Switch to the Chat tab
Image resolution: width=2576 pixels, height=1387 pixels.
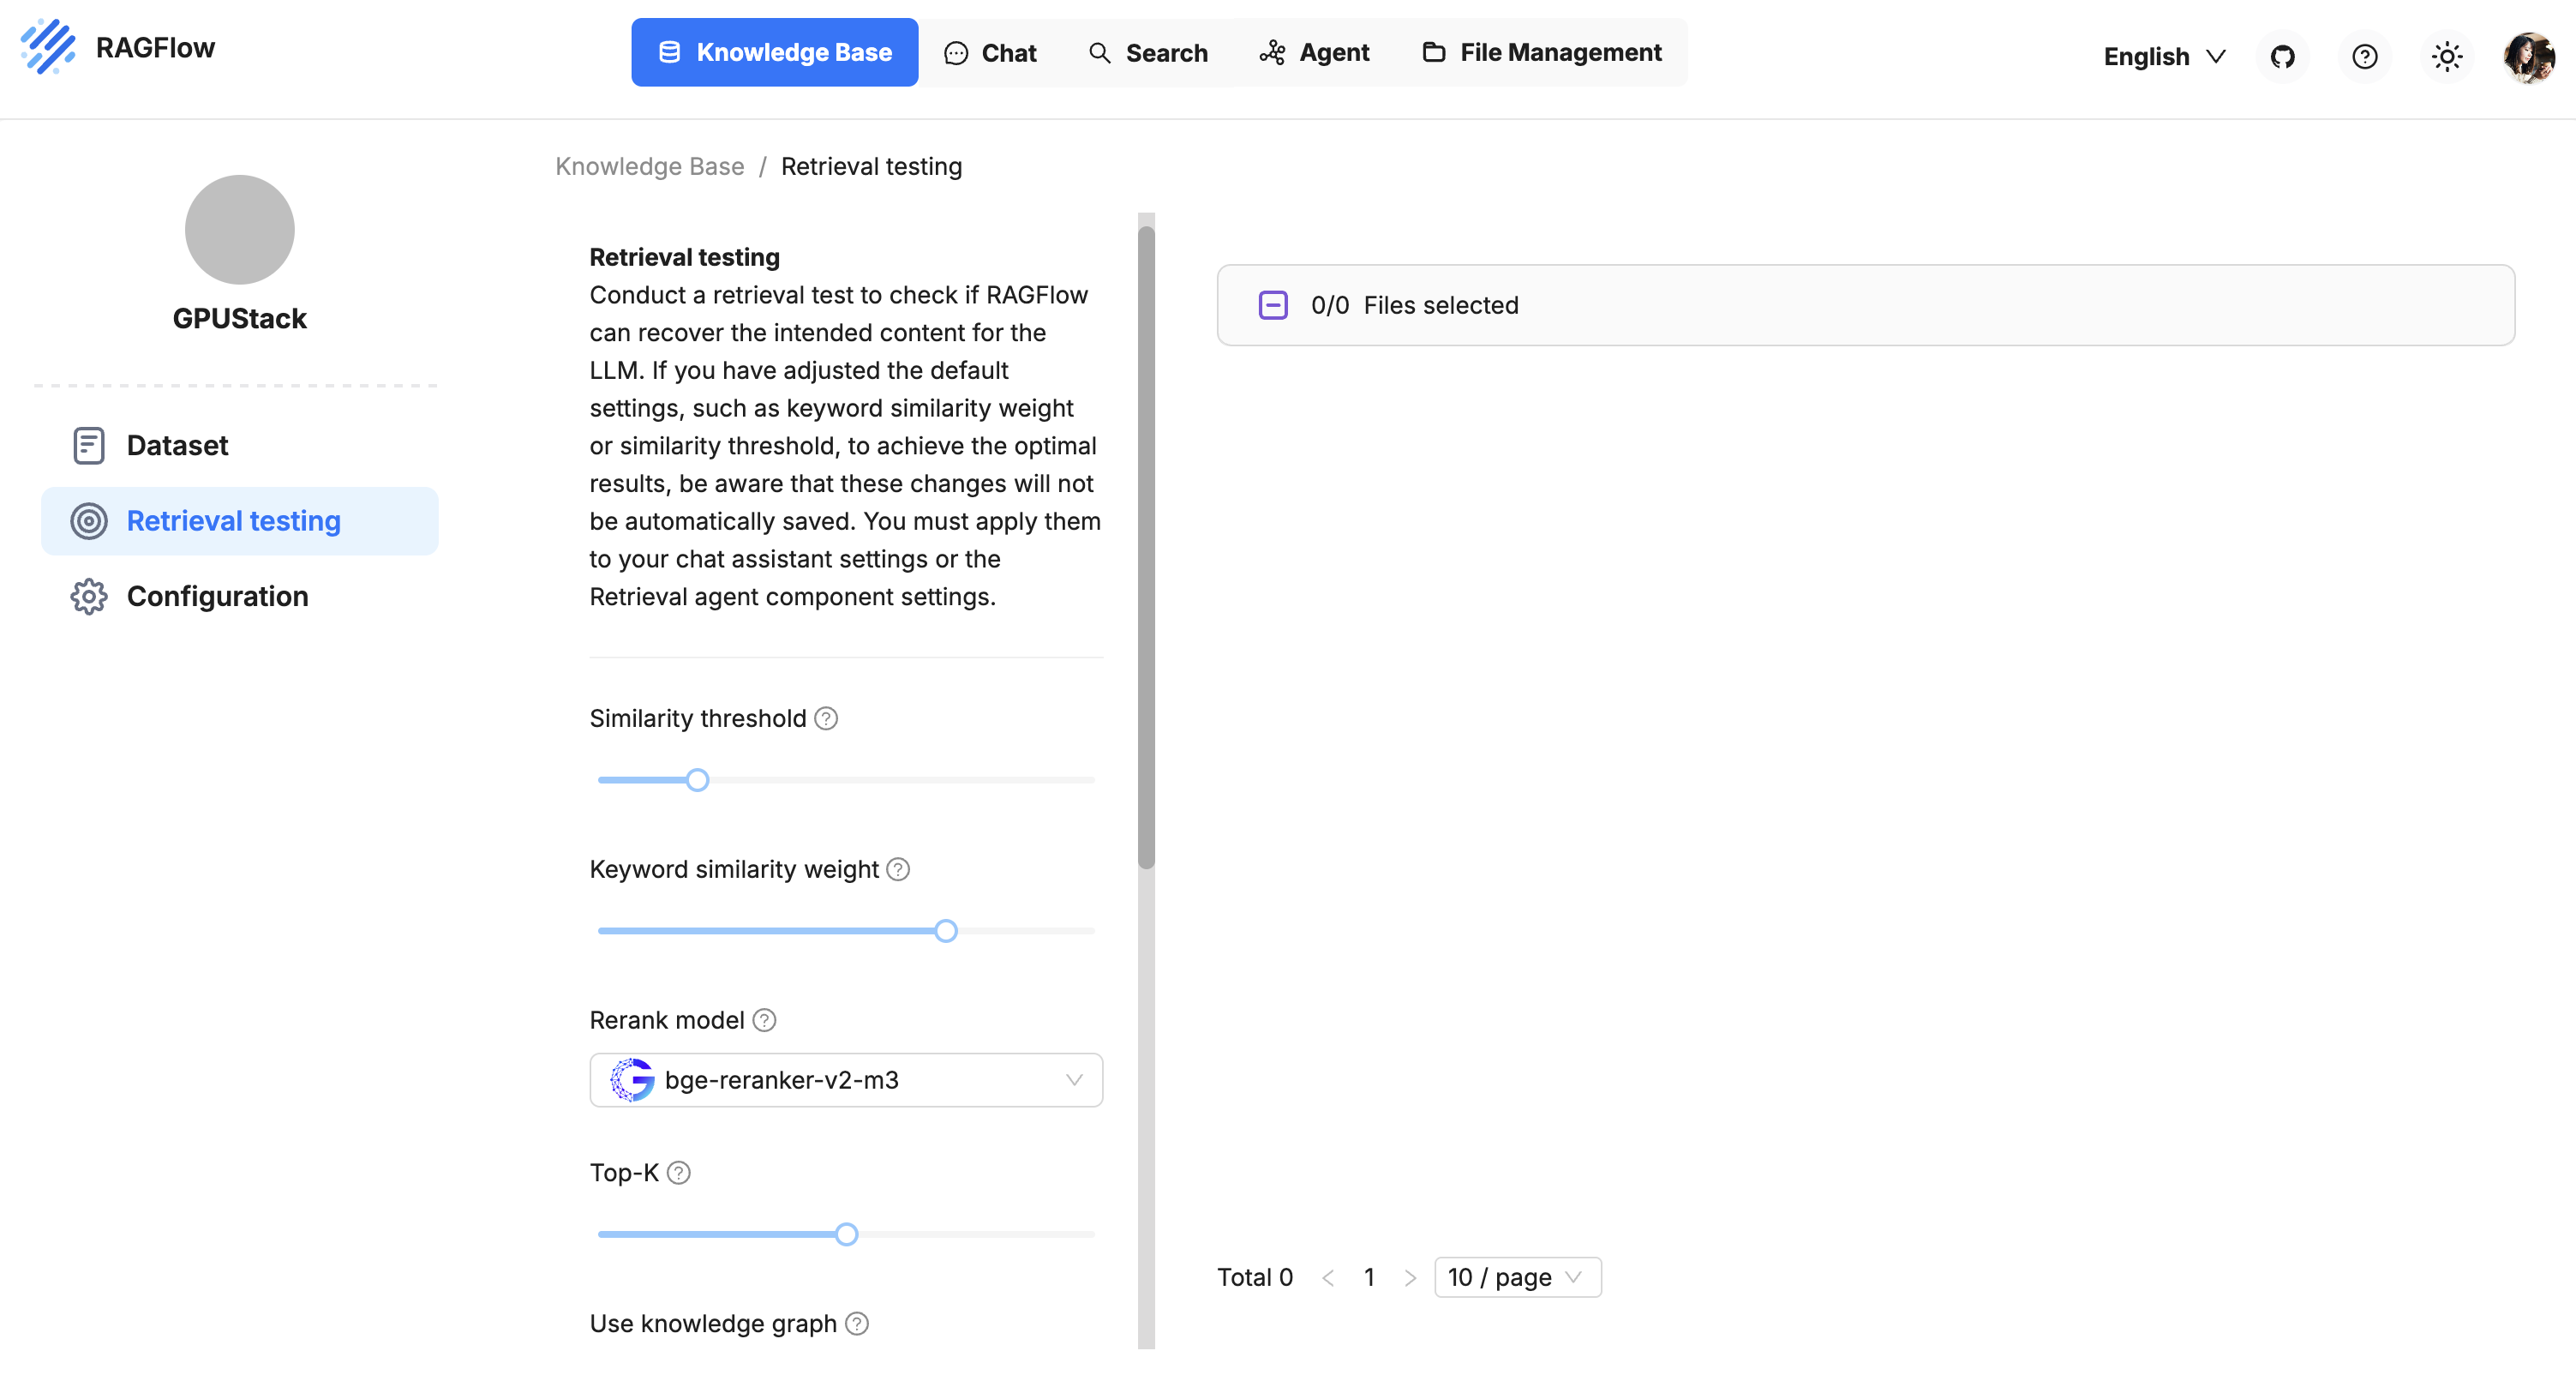[990, 52]
